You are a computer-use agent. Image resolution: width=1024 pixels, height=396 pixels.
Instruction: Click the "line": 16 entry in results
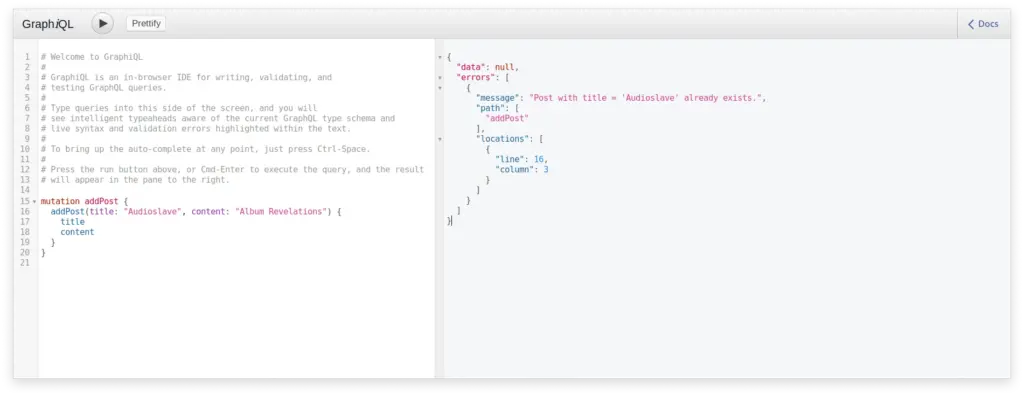522,159
